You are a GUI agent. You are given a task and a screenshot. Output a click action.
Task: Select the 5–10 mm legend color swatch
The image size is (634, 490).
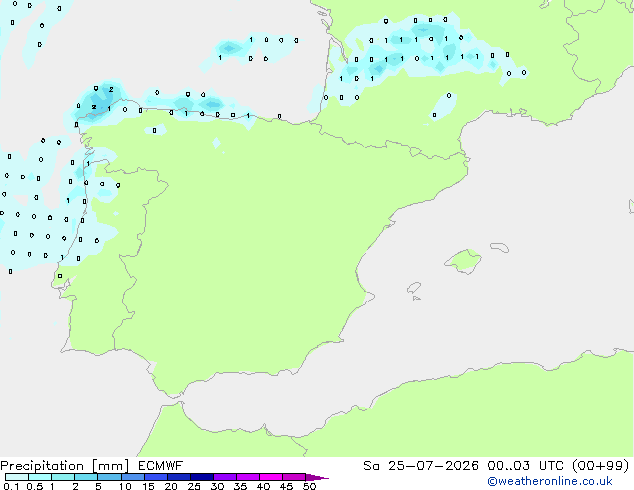click(109, 477)
